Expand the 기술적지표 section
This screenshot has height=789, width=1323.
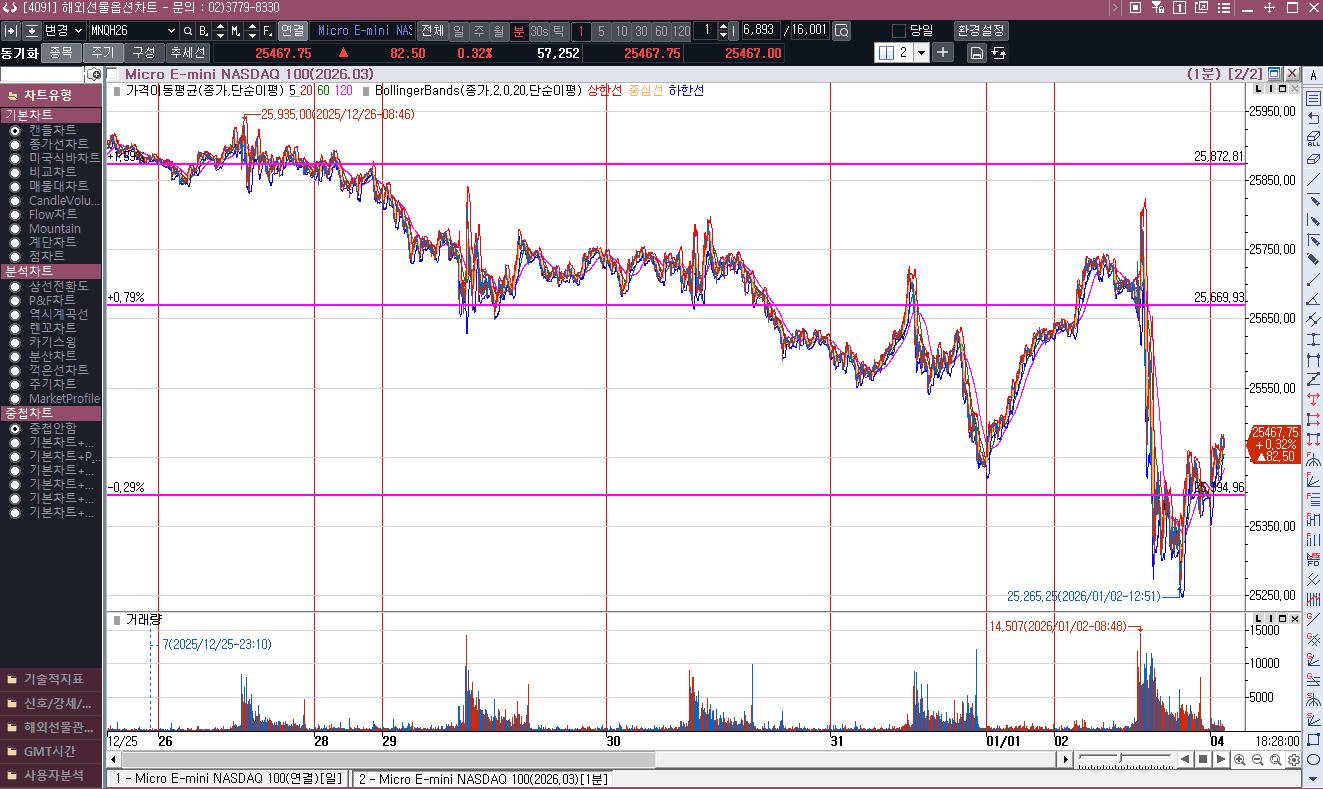point(52,679)
